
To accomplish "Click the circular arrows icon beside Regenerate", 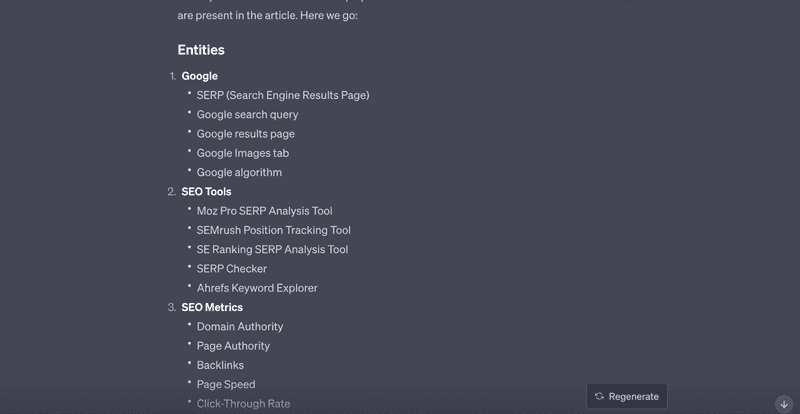I will pyautogui.click(x=599, y=396).
